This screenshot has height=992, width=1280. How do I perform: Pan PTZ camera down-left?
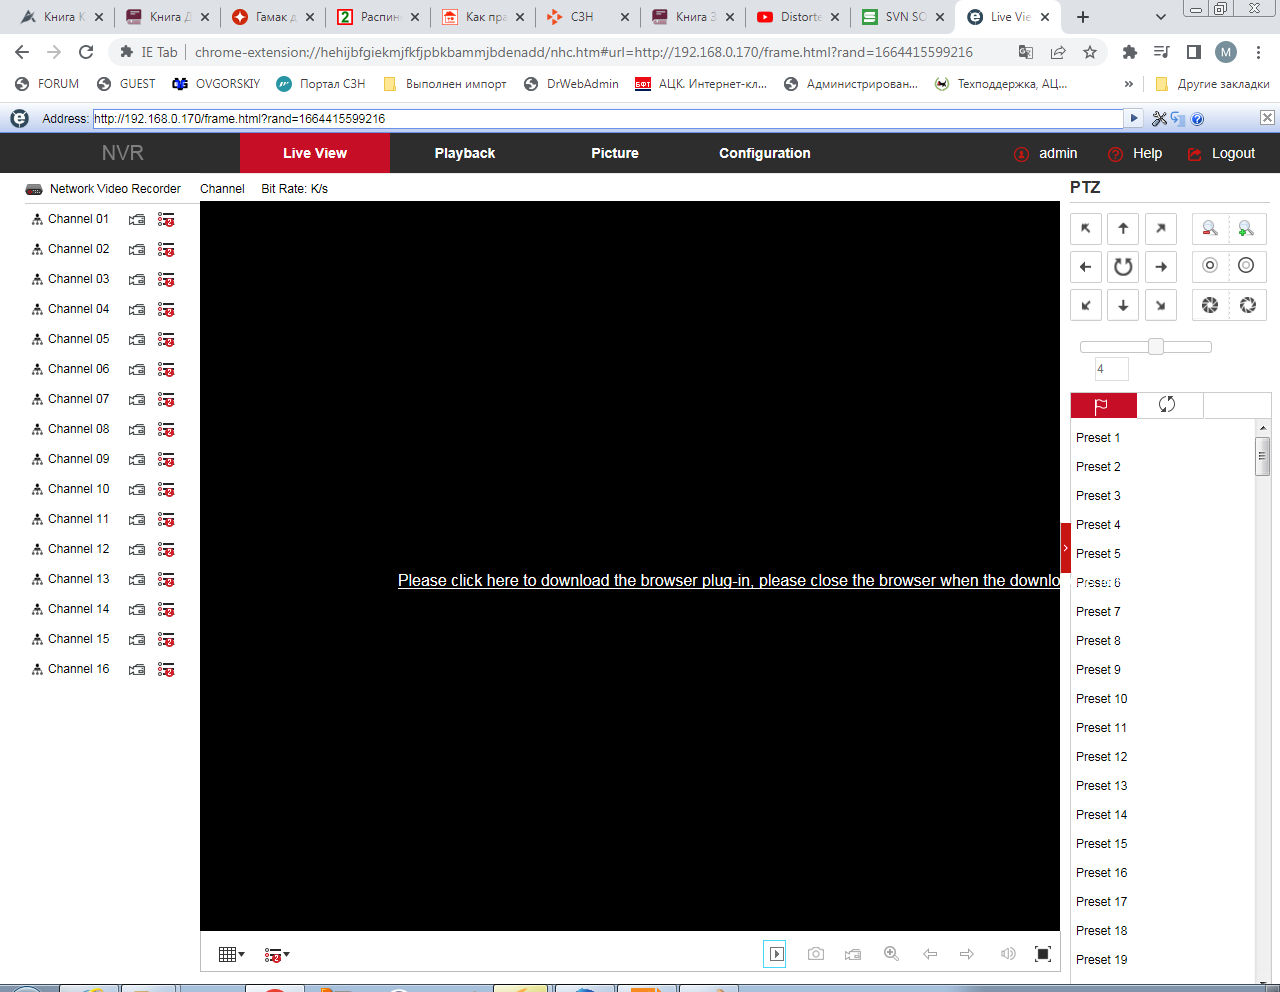(1086, 305)
